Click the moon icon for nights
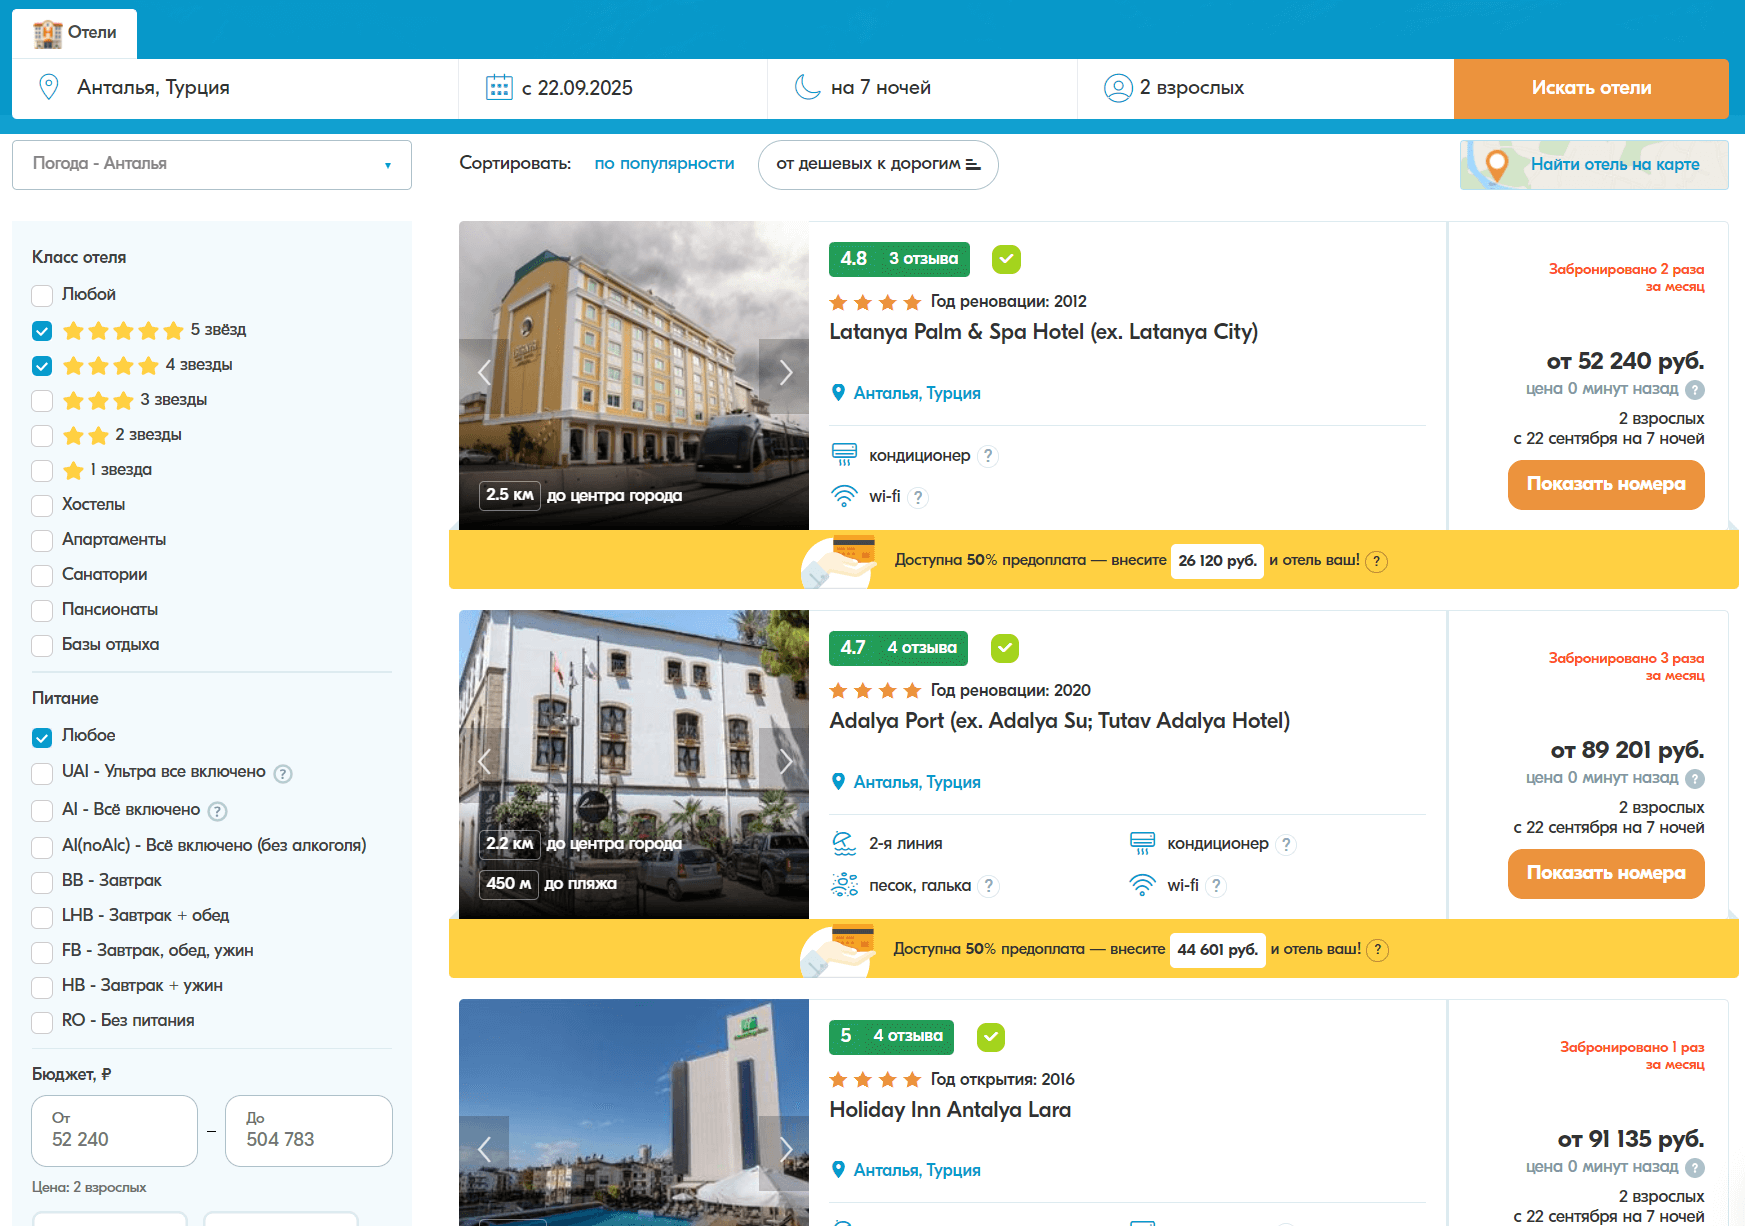The width and height of the screenshot is (1745, 1226). (807, 87)
